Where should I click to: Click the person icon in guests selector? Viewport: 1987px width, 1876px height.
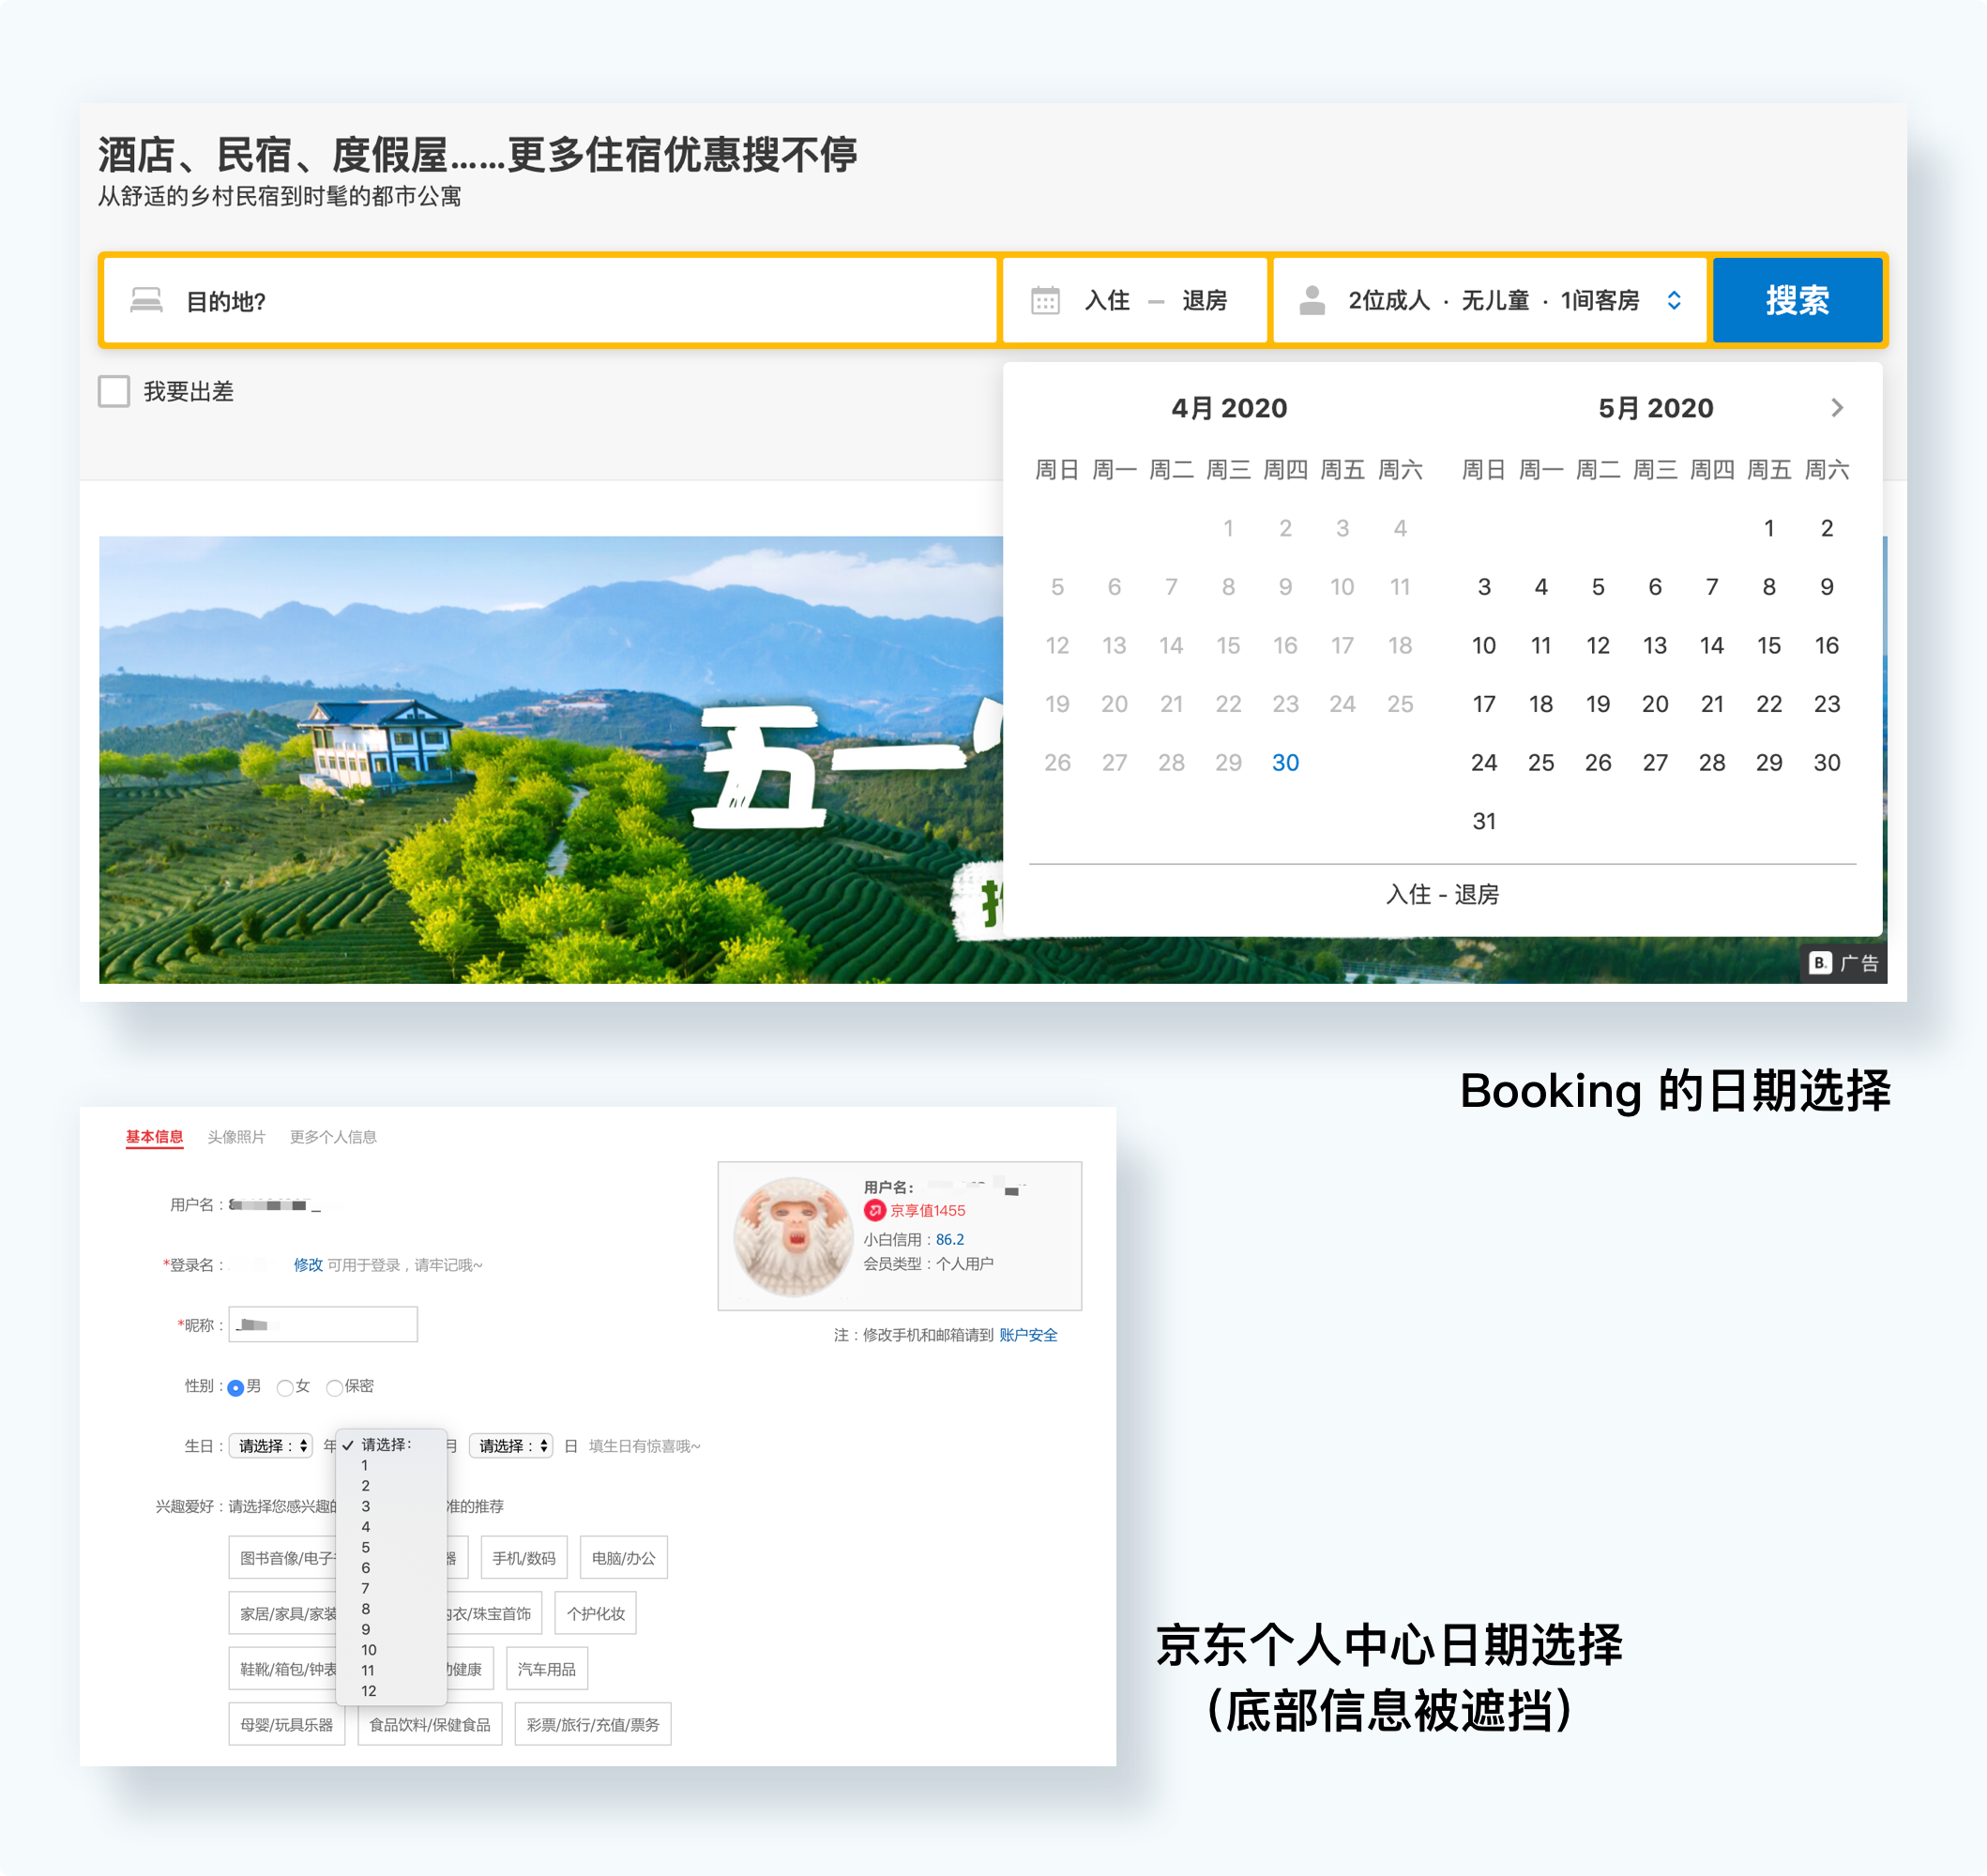pos(1312,300)
